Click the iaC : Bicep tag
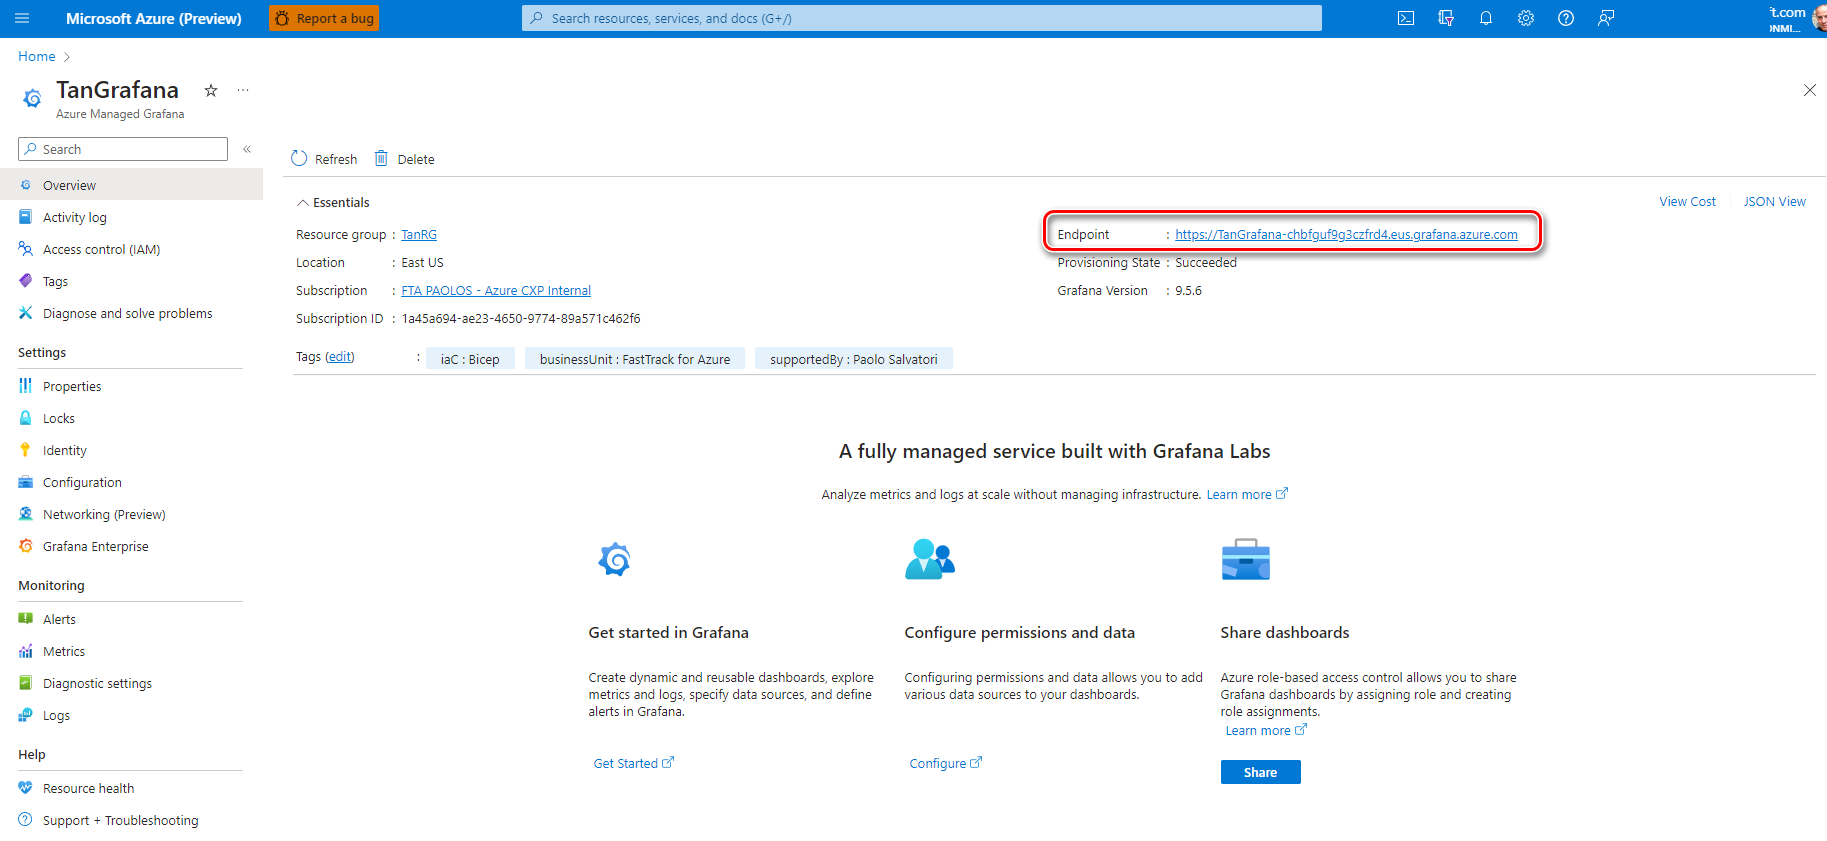The width and height of the screenshot is (1827, 841). point(470,359)
